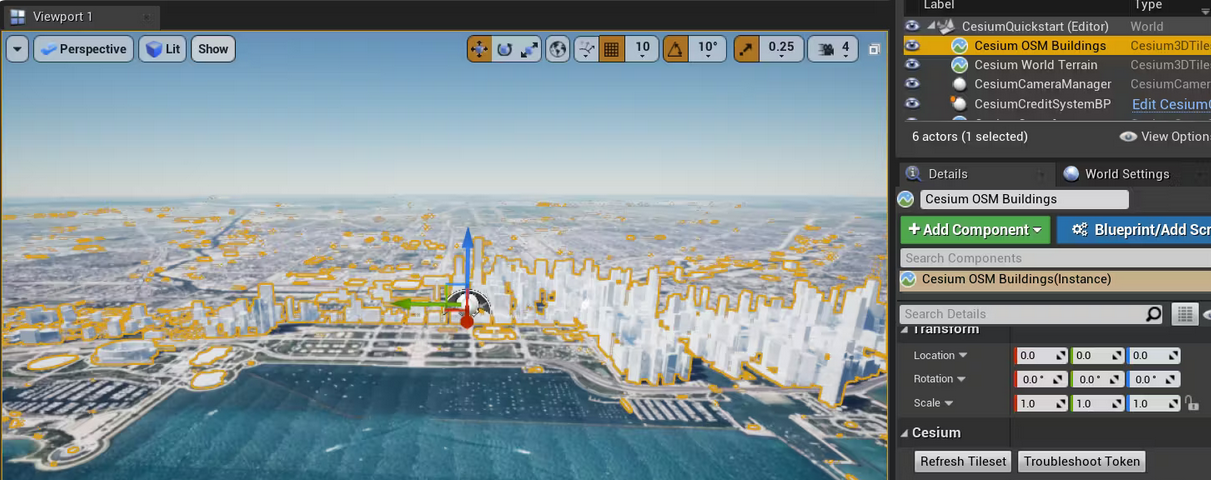Image resolution: width=1211 pixels, height=480 pixels.
Task: Open the Show menu in viewport
Action: tap(213, 49)
